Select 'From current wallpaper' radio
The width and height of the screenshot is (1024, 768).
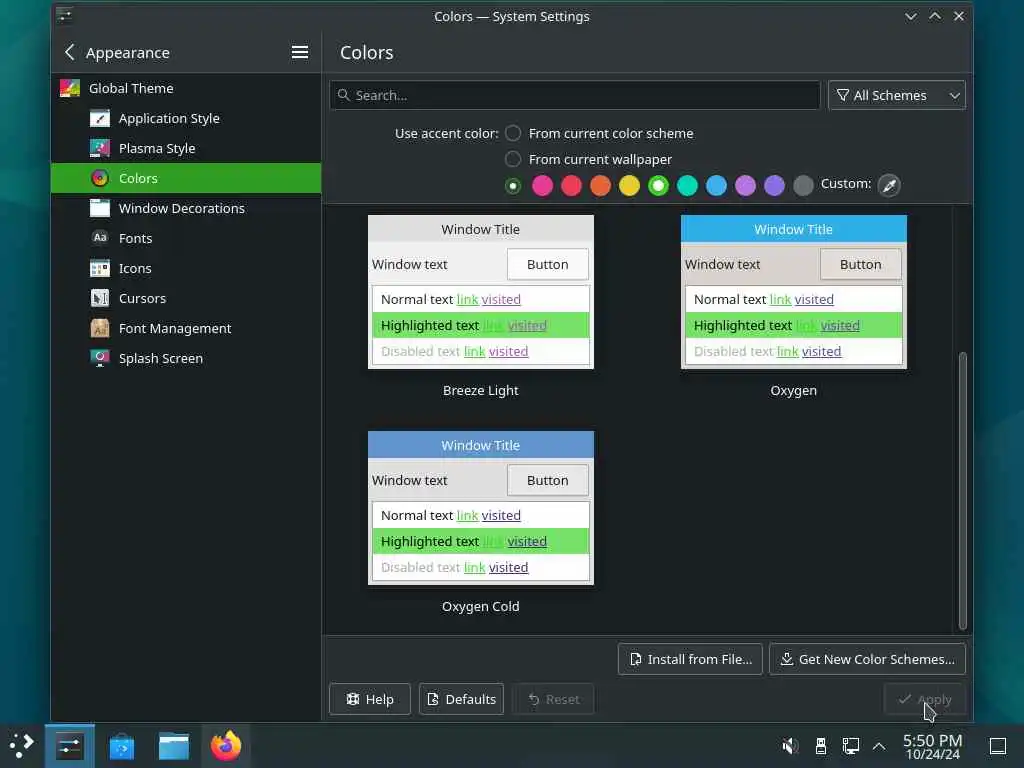(x=513, y=159)
